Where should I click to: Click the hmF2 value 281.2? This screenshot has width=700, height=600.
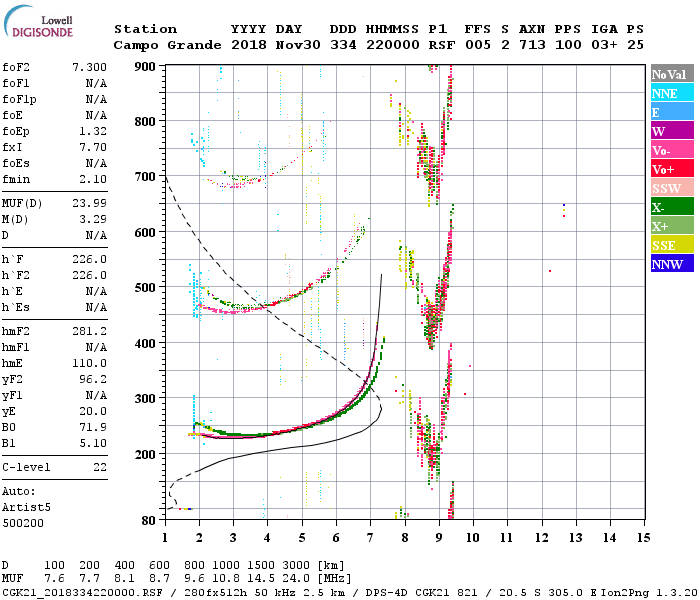[x=89, y=331]
